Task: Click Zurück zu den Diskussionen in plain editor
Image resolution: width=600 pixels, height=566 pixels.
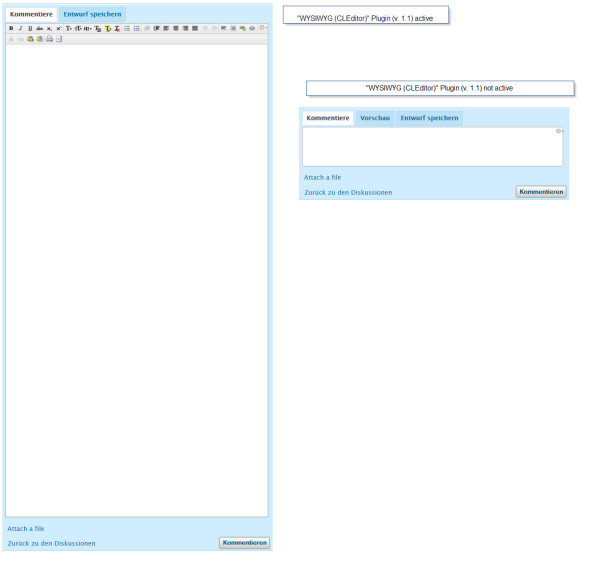Action: (348, 192)
